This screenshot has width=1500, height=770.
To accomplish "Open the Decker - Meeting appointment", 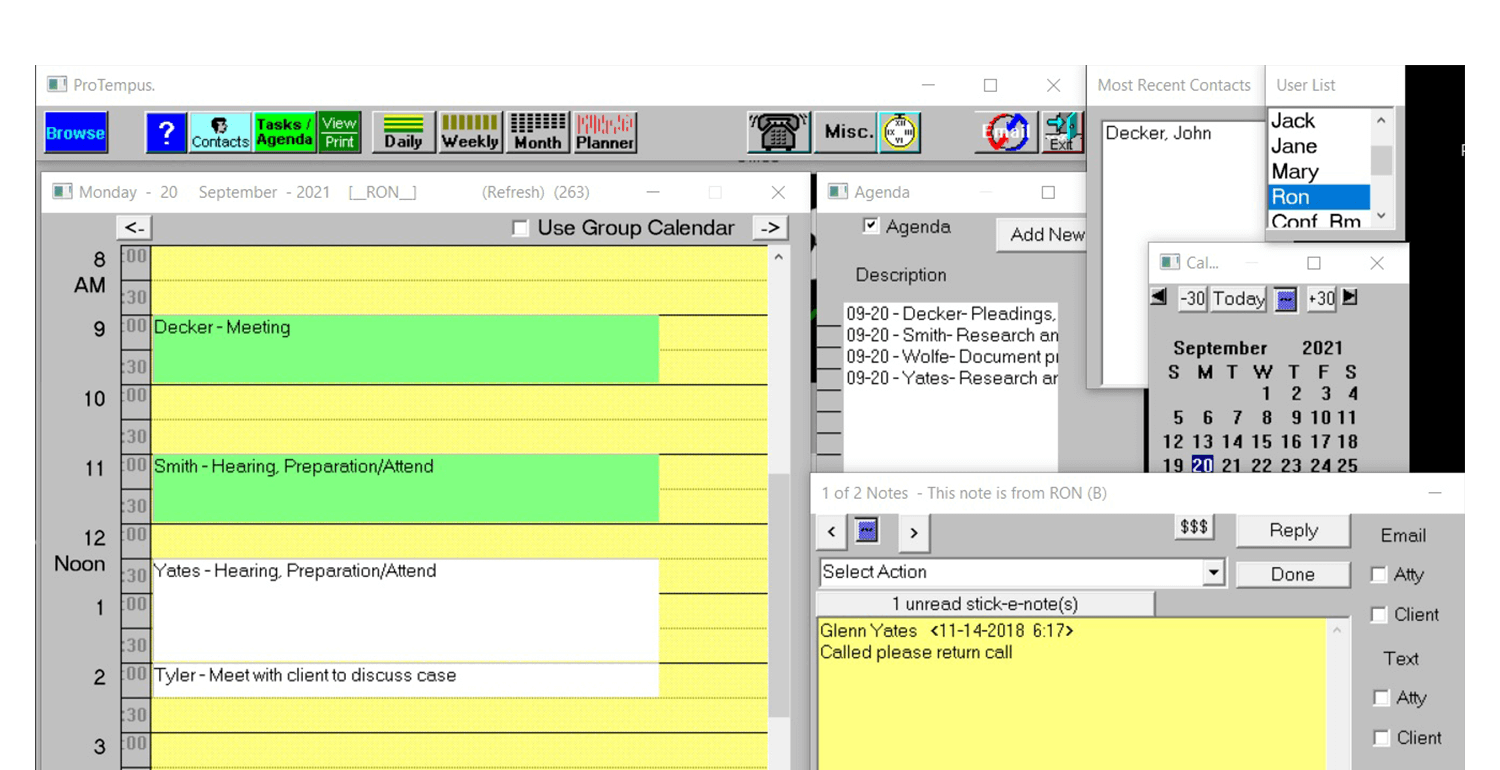I will (x=405, y=349).
